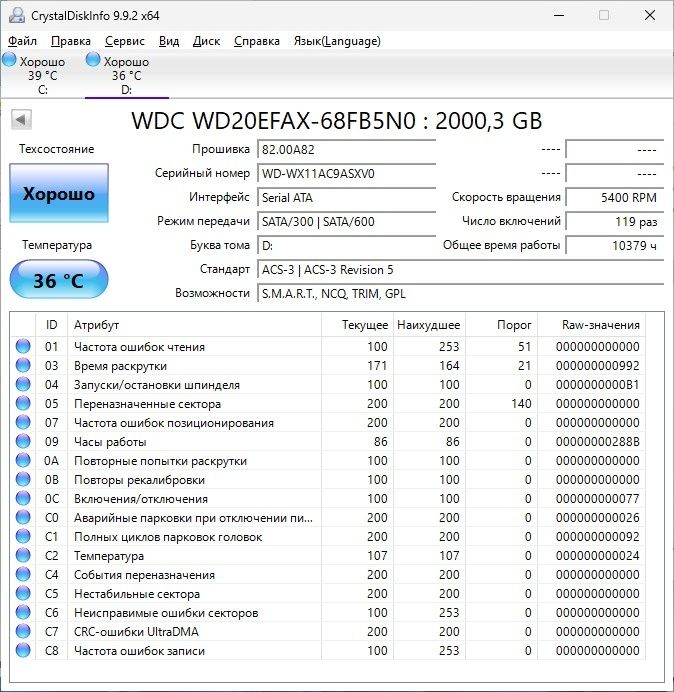The height and width of the screenshot is (692, 674).
Task: Click status icon for Полных циклов парковок головок
Action: pos(23,536)
